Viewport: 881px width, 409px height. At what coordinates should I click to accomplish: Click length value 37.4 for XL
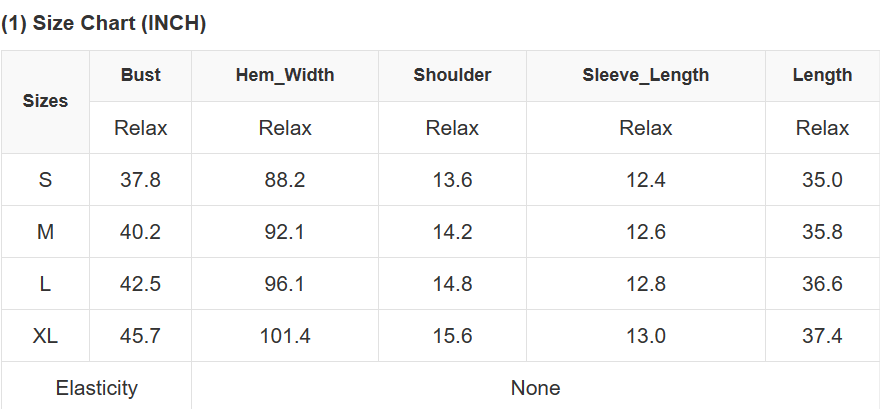click(822, 336)
